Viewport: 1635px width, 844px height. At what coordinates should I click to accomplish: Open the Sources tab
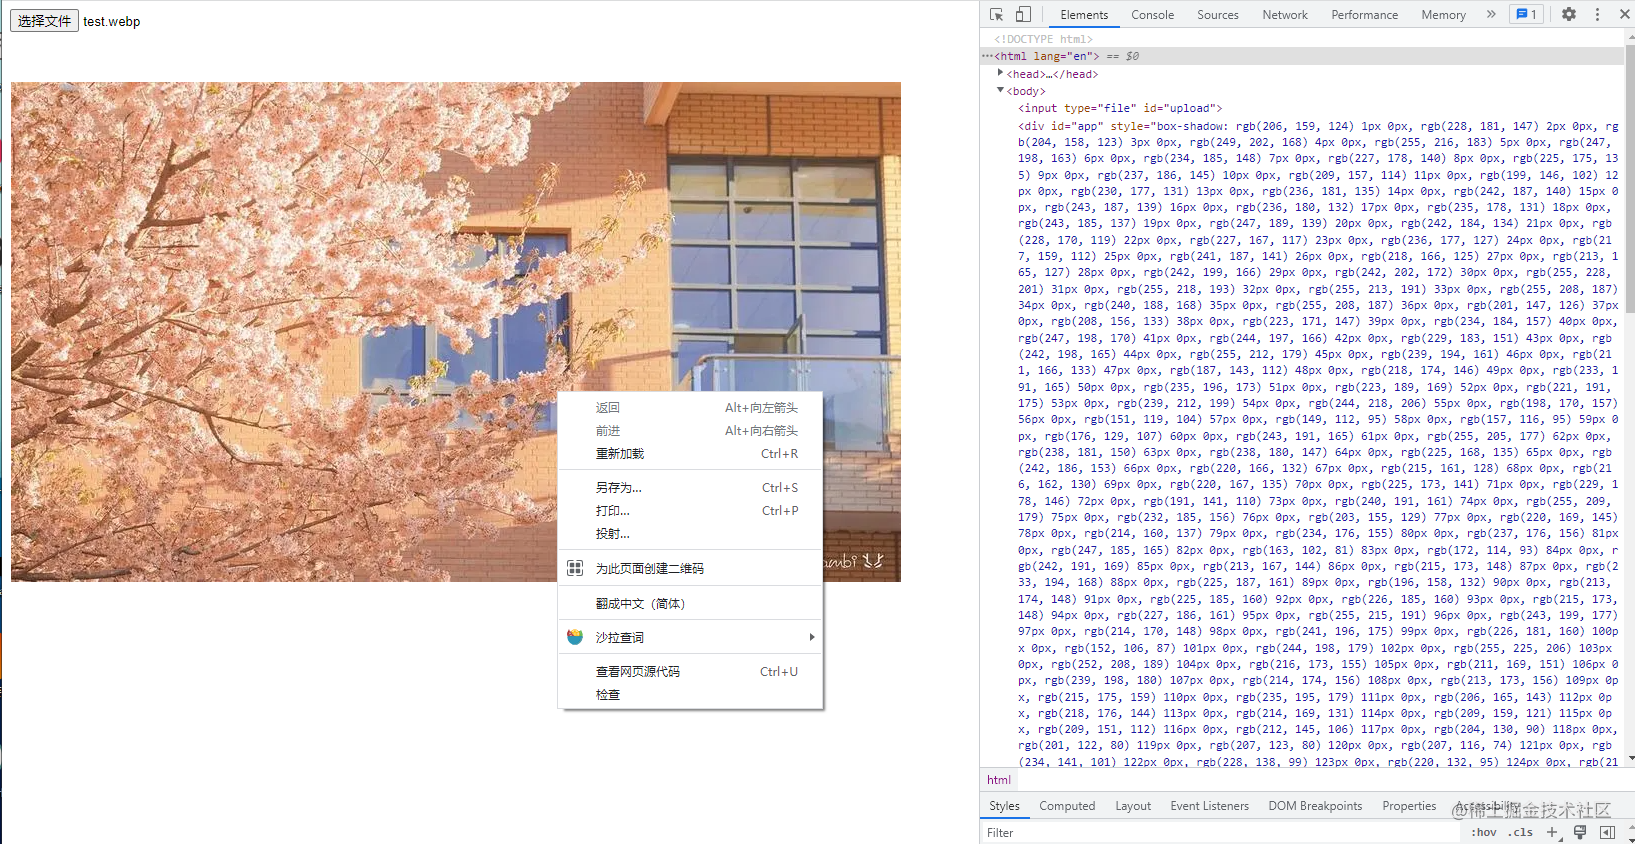click(1217, 15)
